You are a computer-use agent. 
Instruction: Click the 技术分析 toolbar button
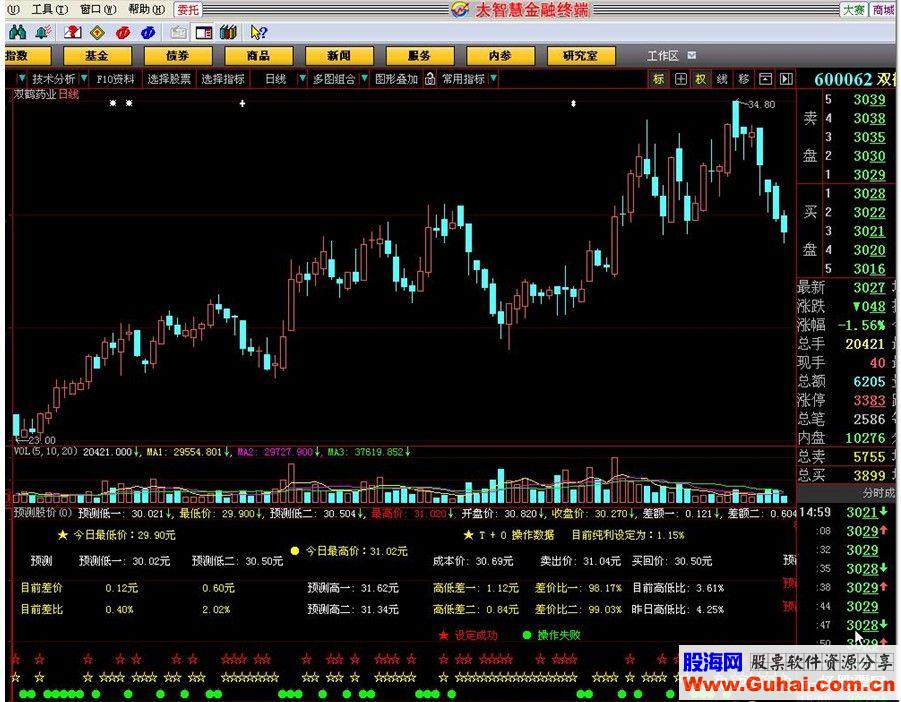pyautogui.click(x=53, y=79)
